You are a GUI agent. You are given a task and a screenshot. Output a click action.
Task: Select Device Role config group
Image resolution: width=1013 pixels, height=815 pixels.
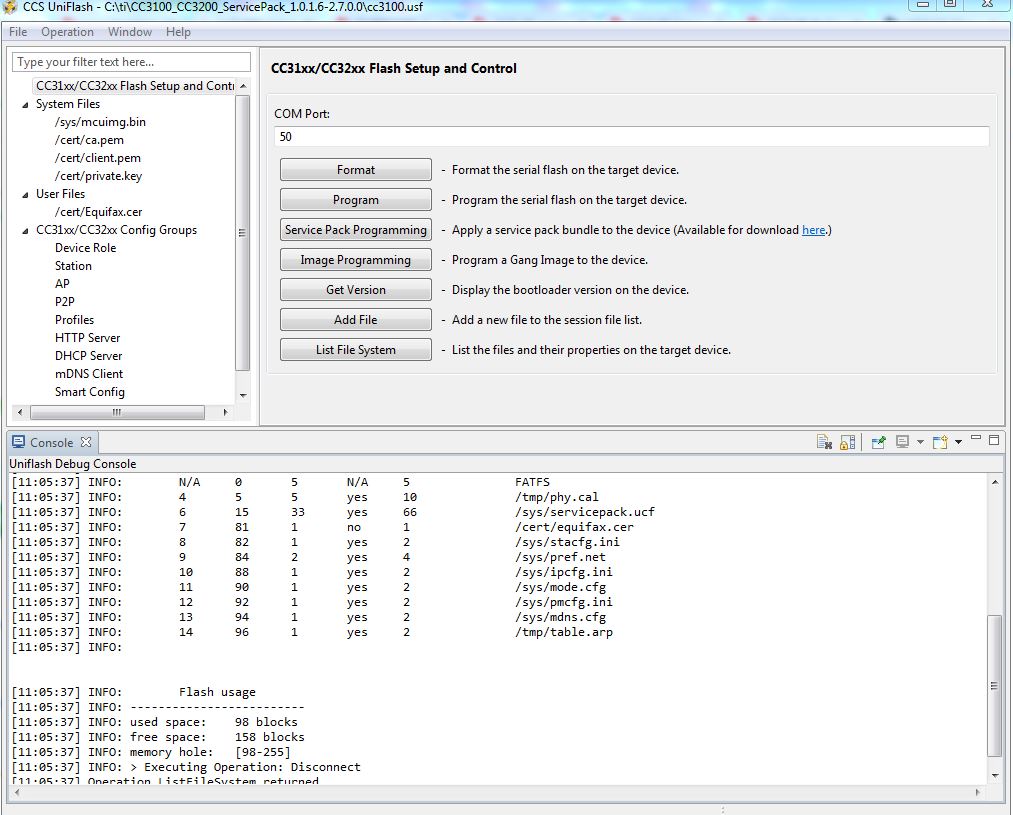[x=85, y=248]
